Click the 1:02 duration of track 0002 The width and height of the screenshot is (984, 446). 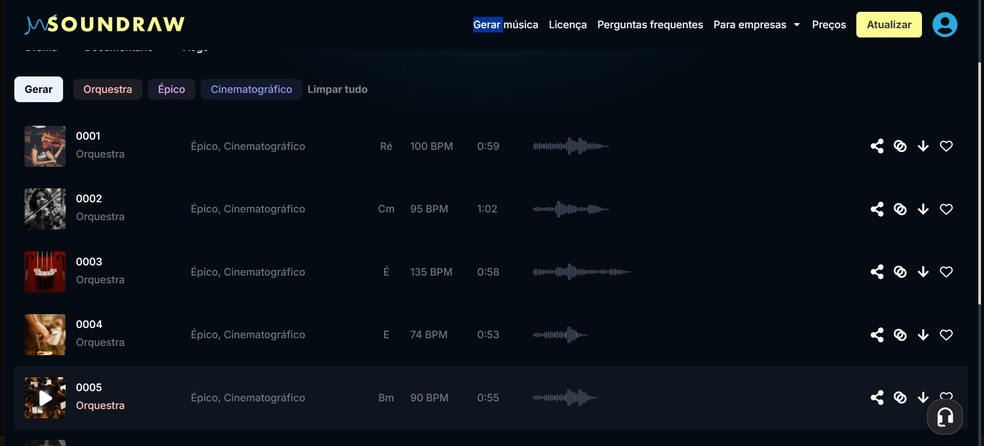click(487, 209)
